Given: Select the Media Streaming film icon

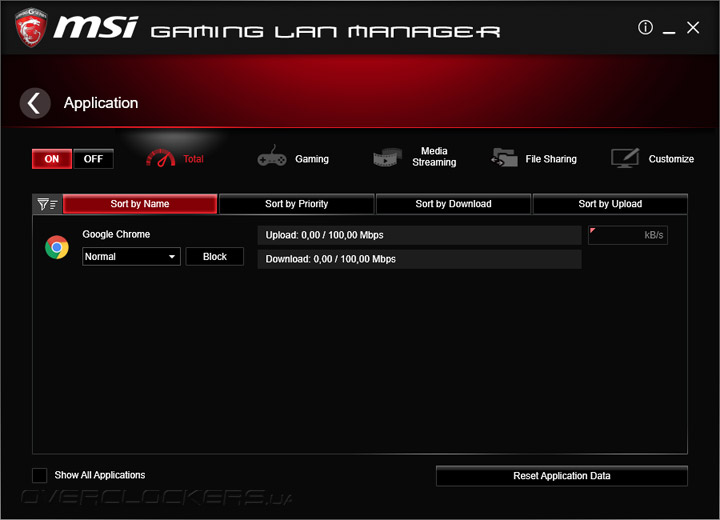Looking at the screenshot, I should pyautogui.click(x=387, y=158).
